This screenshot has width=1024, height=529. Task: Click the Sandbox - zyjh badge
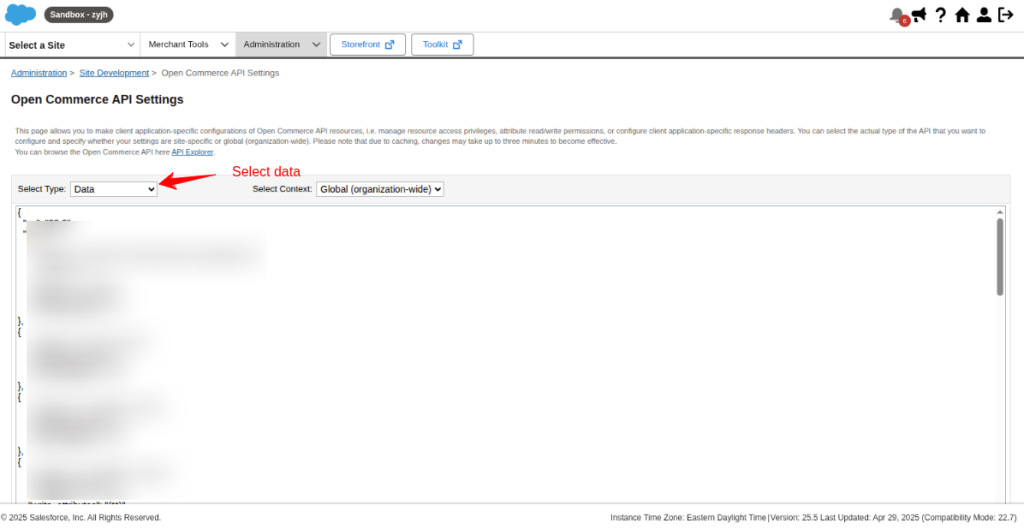tap(79, 15)
